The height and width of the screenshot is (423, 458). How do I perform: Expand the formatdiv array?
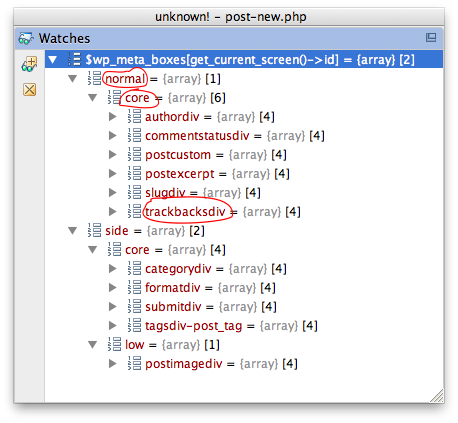click(x=113, y=288)
